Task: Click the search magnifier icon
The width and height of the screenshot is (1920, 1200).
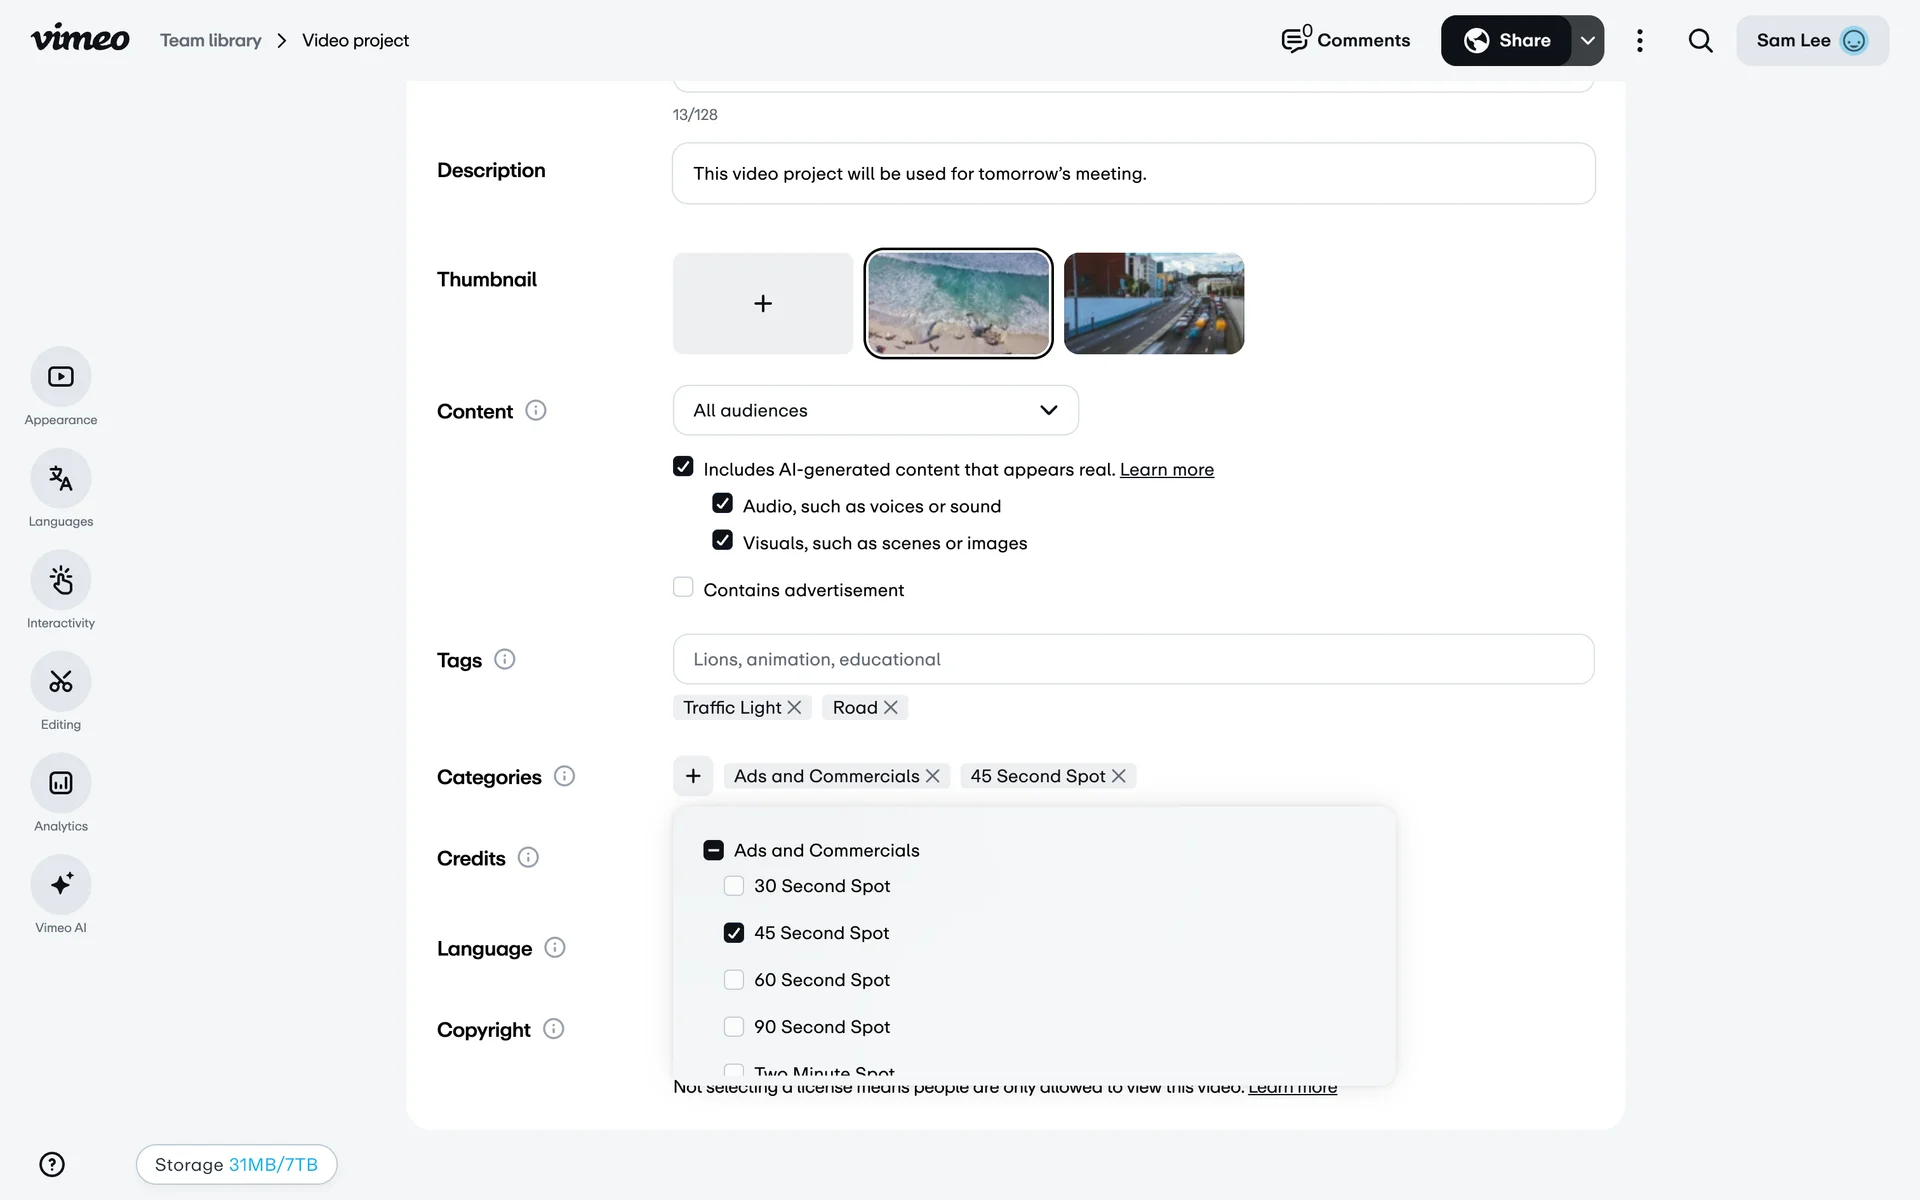Action: pos(1700,41)
